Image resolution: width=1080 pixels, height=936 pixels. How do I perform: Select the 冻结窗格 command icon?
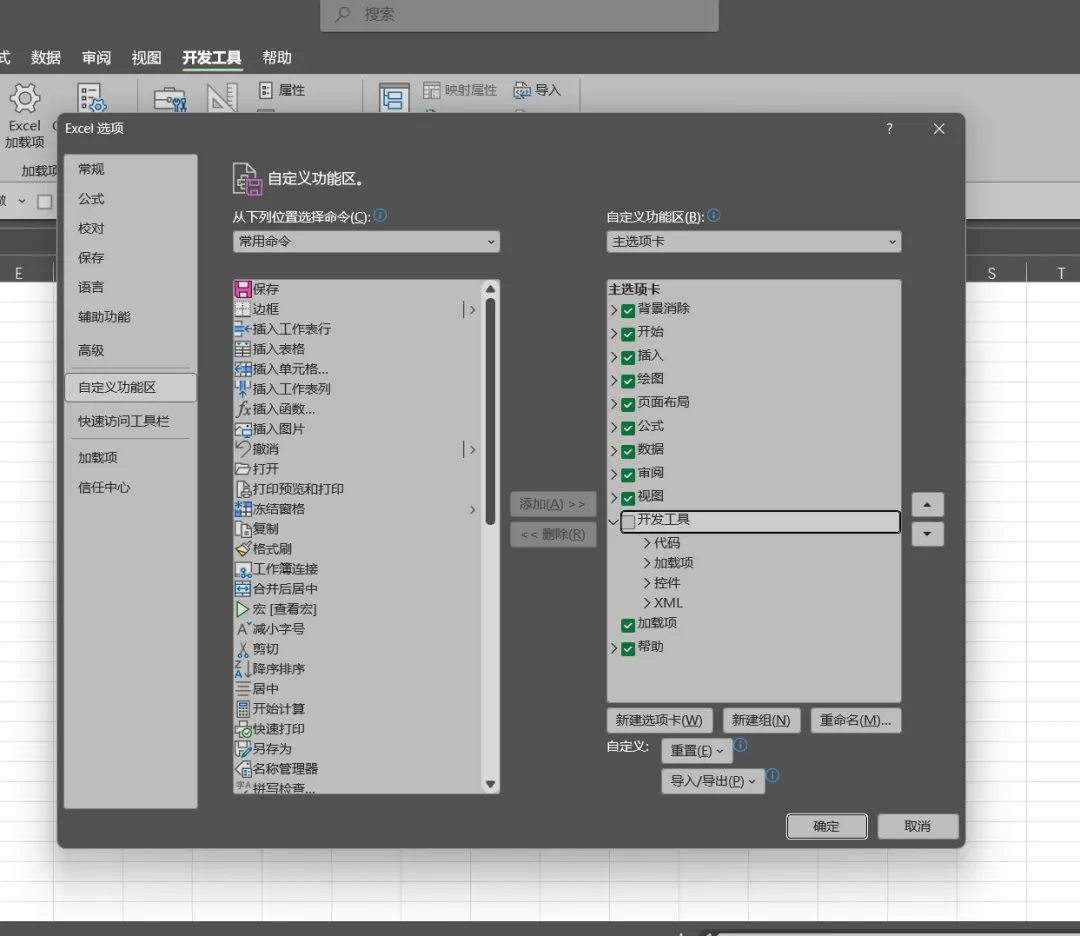tap(243, 509)
